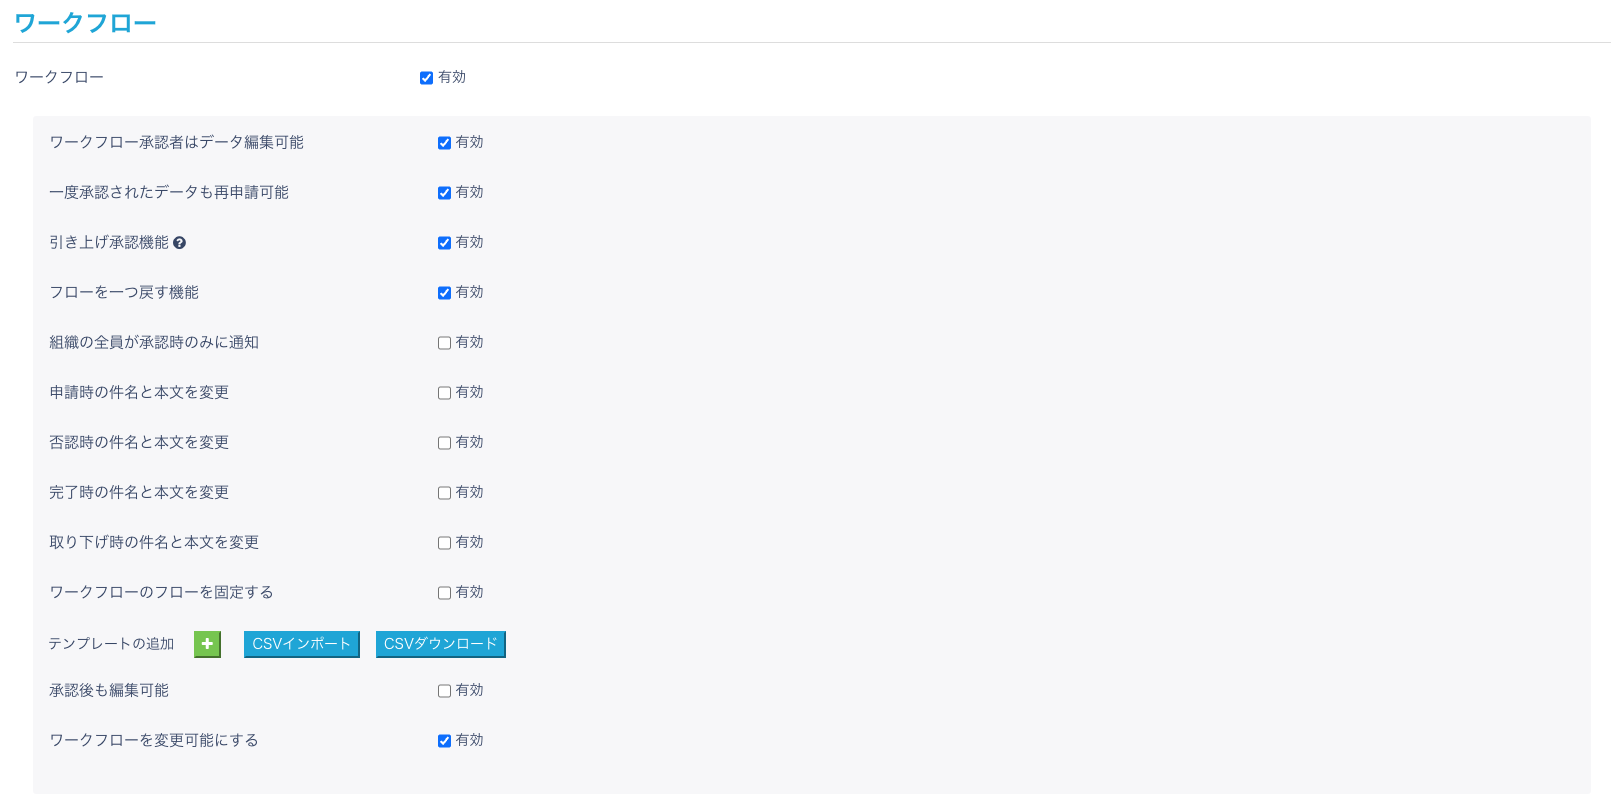This screenshot has width=1624, height=809.
Task: Click the ワークフロー section heading
Action: 85,23
